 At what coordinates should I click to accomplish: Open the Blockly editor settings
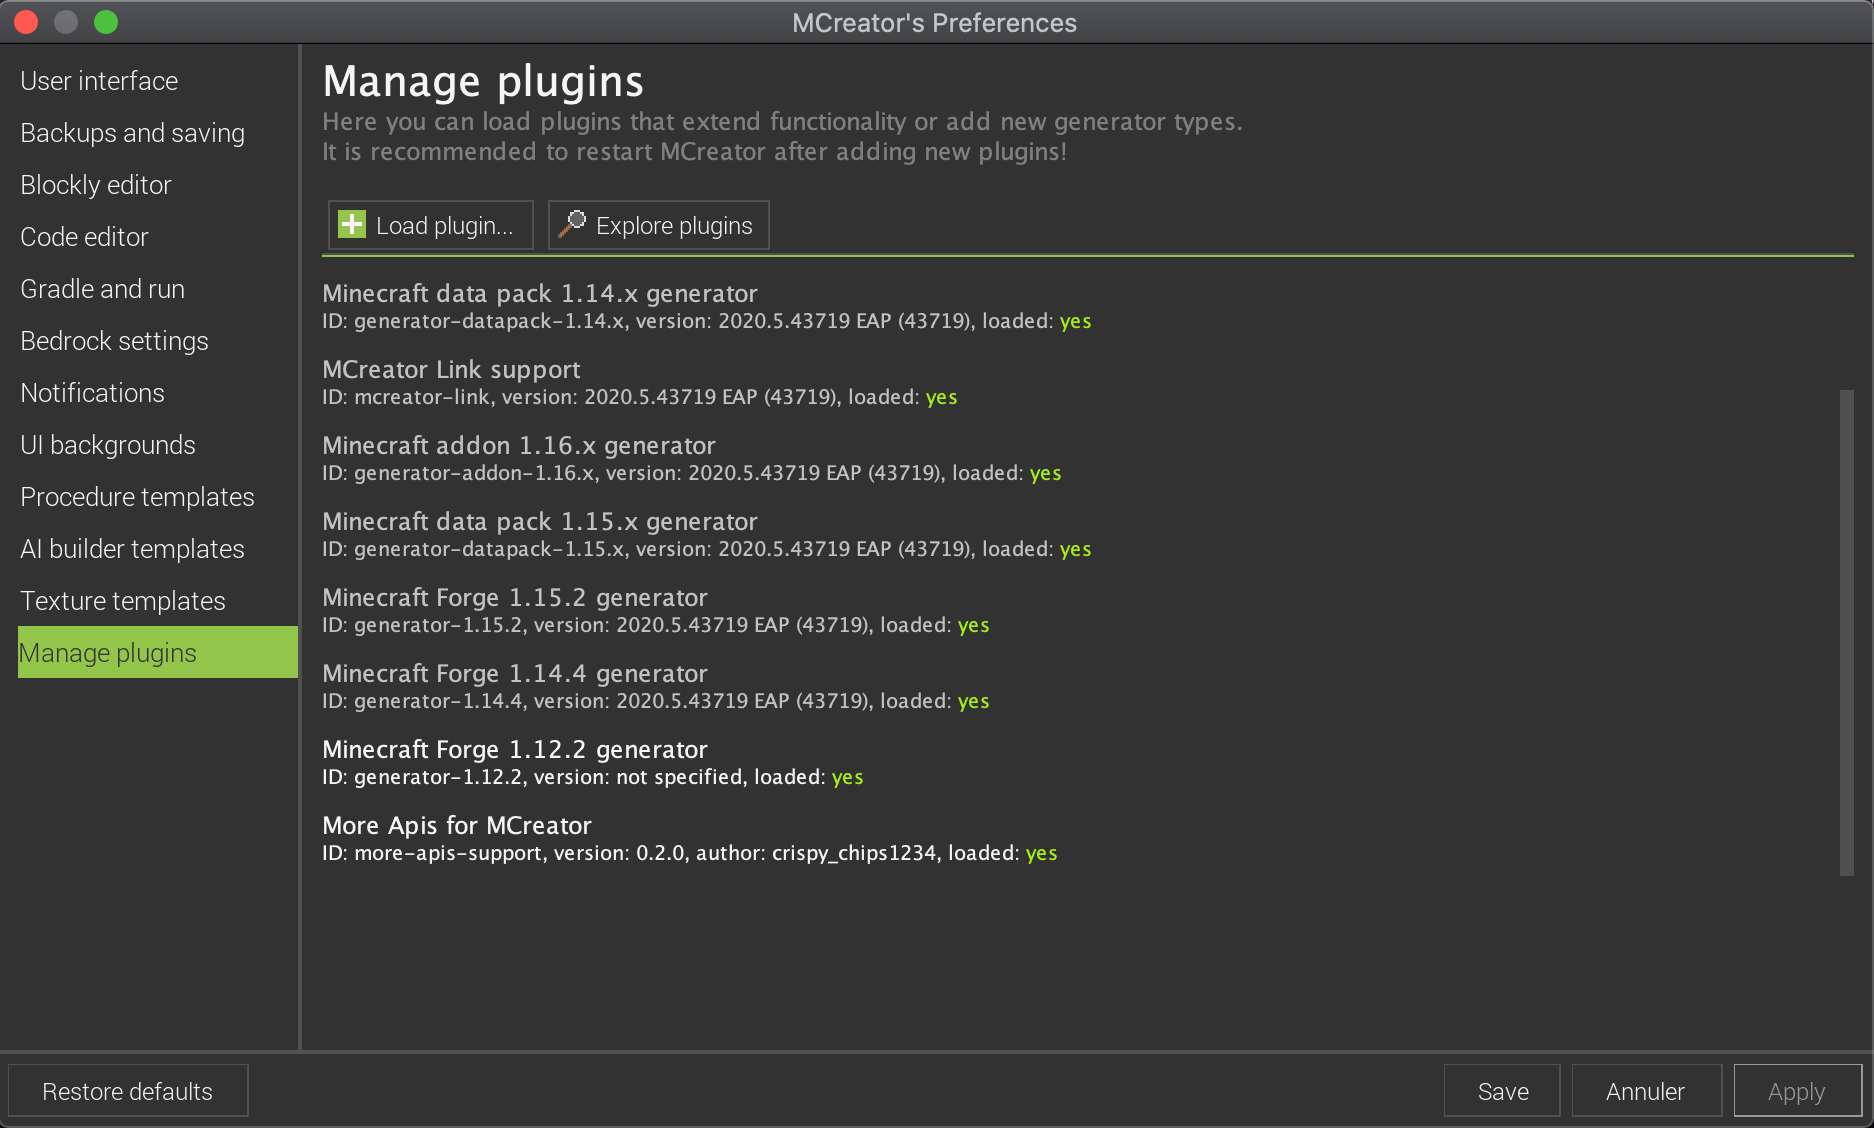(x=95, y=184)
